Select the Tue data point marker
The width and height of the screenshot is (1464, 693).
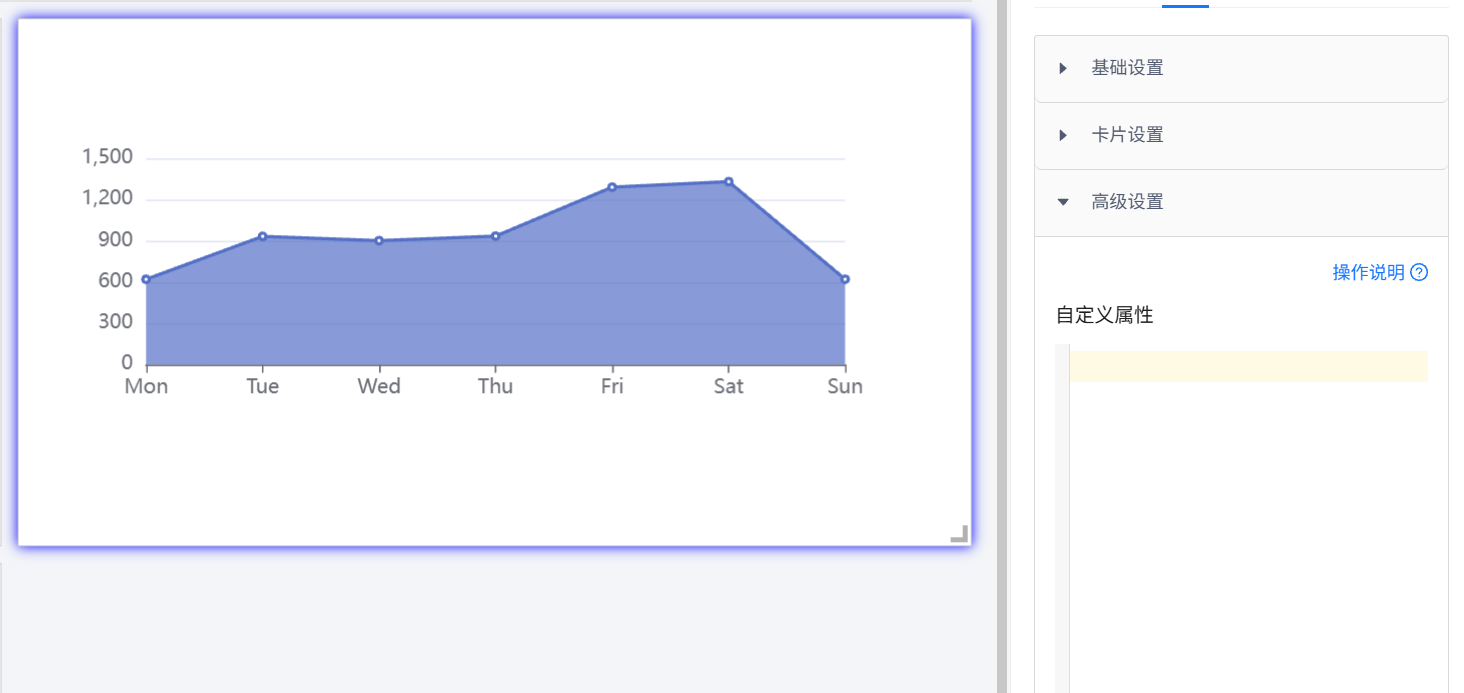tap(262, 236)
